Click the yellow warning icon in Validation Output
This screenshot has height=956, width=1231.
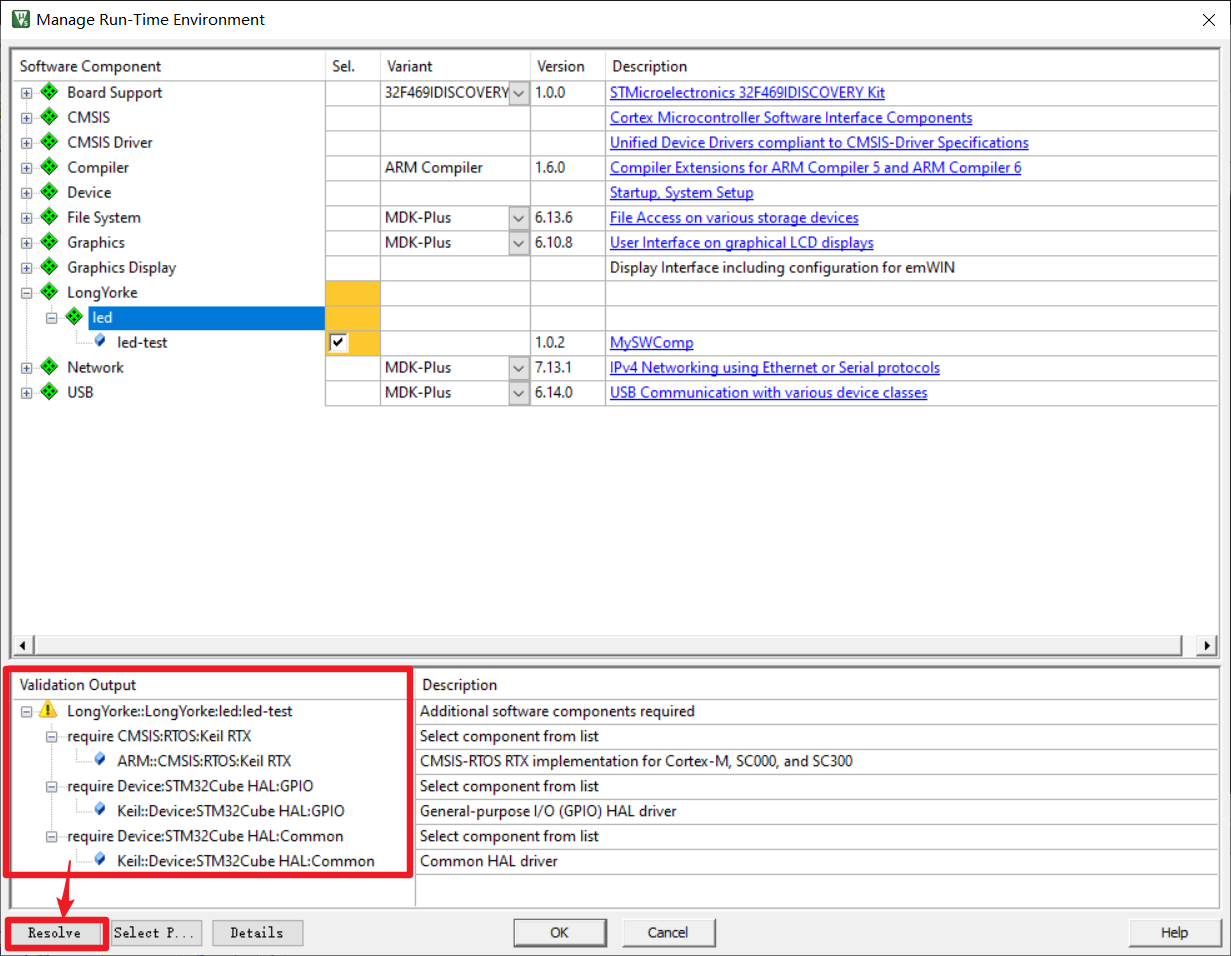pyautogui.click(x=49, y=711)
